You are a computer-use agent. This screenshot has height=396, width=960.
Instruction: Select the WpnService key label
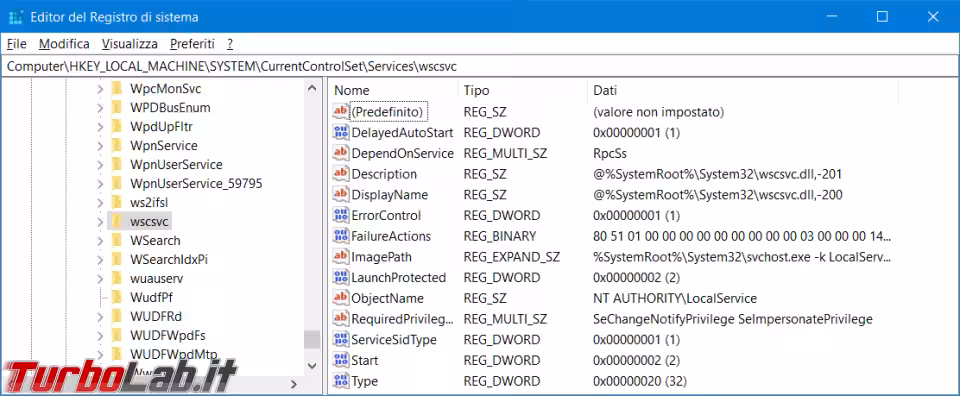pyautogui.click(x=163, y=146)
